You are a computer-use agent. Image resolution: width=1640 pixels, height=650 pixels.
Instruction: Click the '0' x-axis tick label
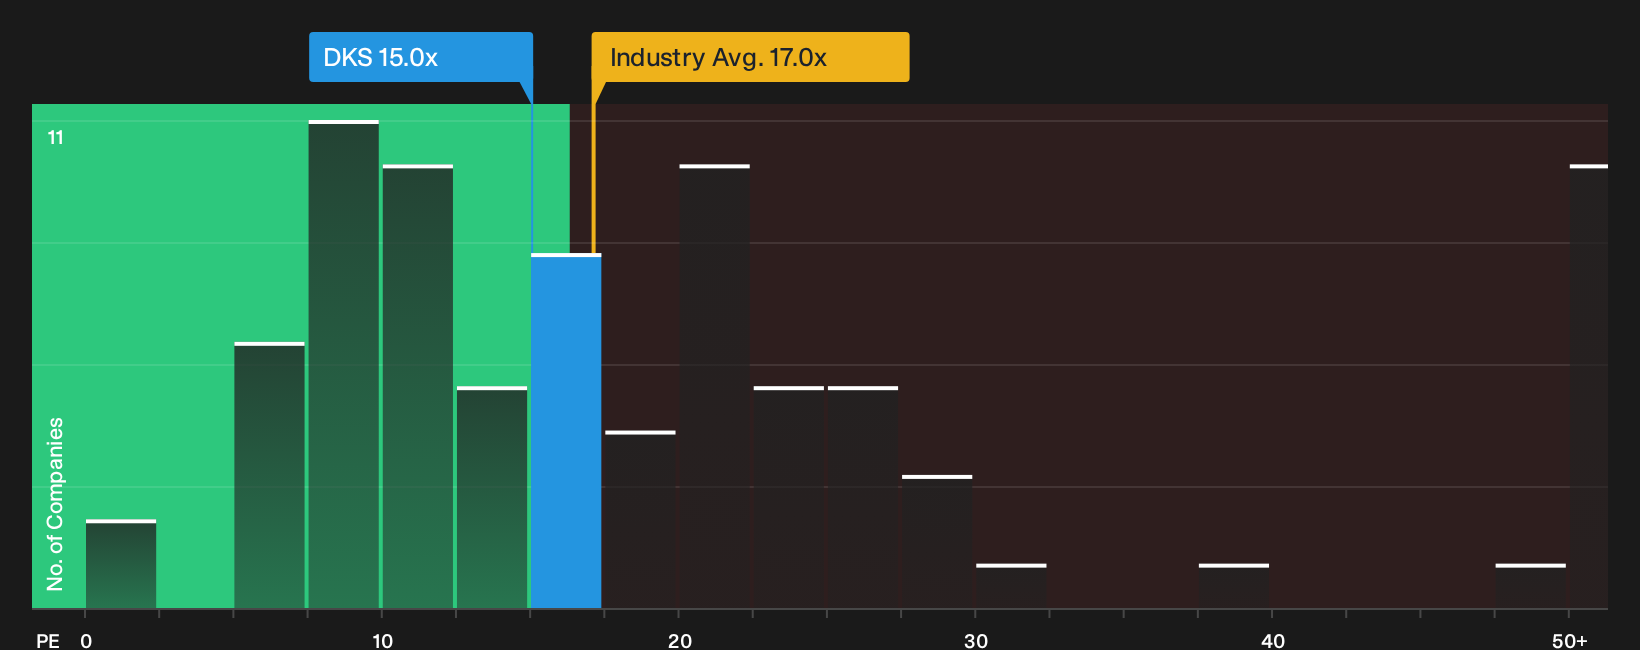click(86, 640)
